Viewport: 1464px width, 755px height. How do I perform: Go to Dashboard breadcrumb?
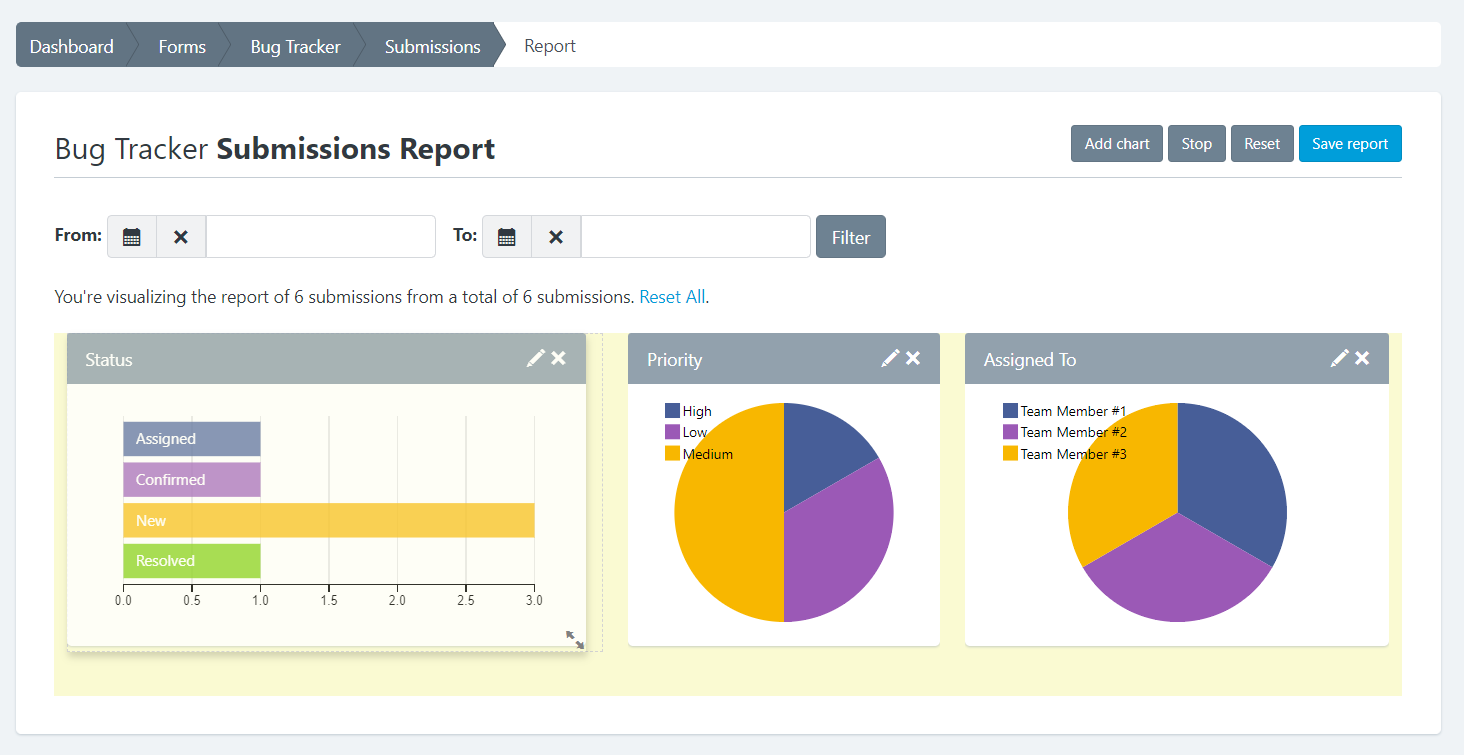point(71,46)
